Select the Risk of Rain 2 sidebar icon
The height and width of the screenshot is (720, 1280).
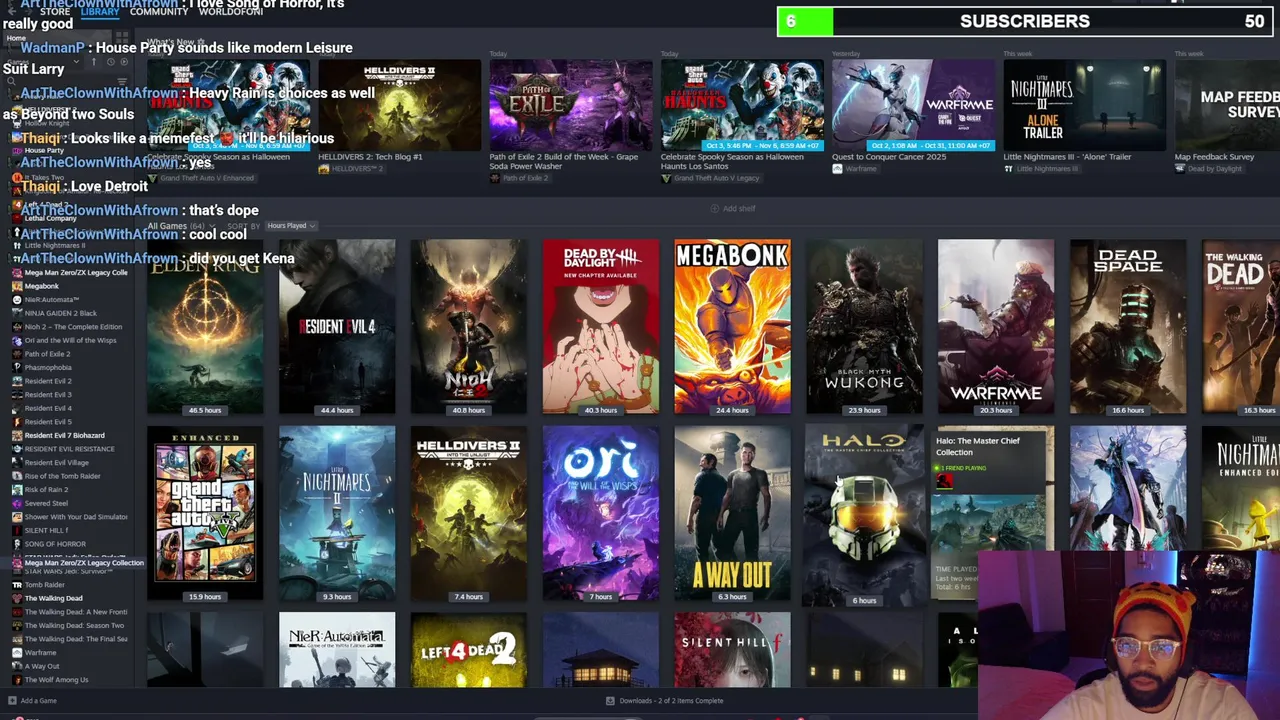click(x=17, y=490)
